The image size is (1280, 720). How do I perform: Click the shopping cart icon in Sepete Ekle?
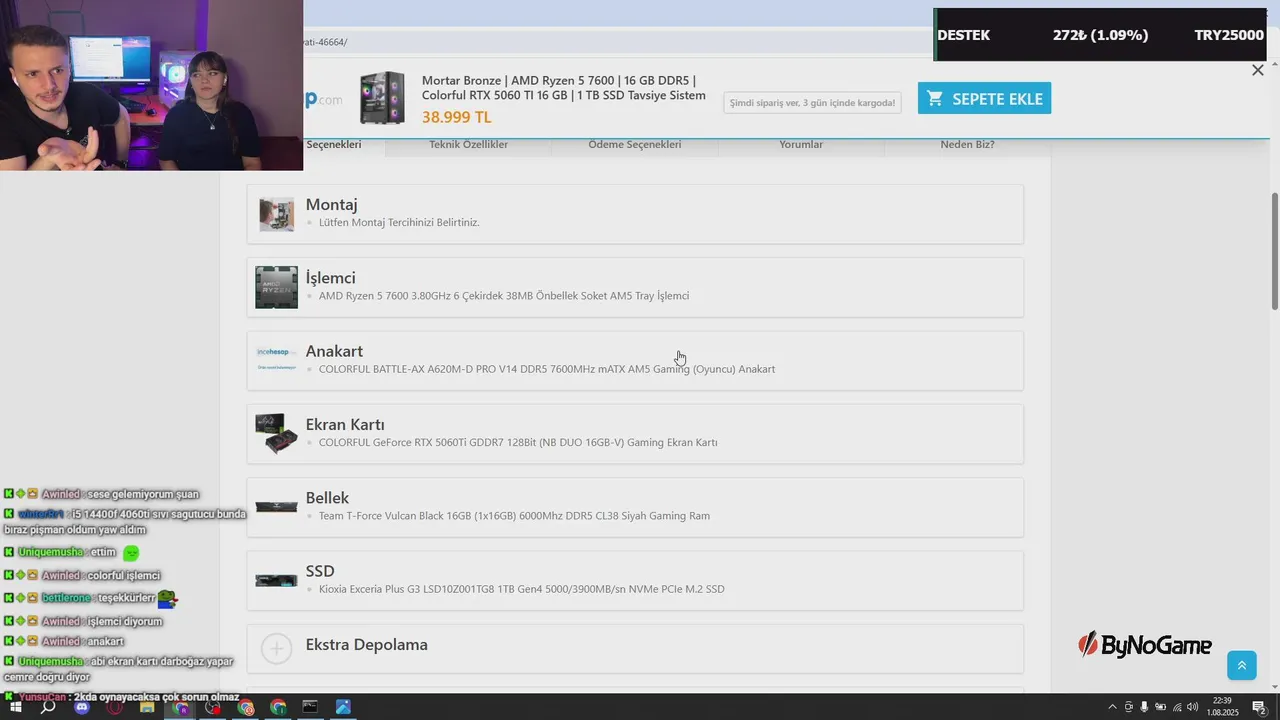(935, 98)
